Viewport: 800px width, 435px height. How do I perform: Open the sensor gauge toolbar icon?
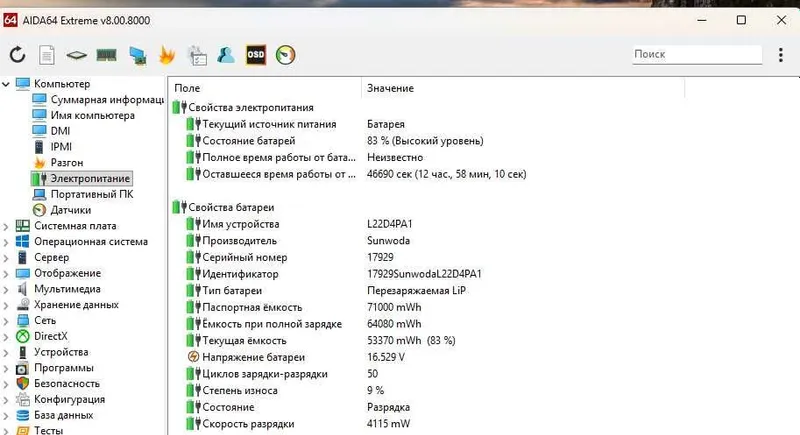coord(286,55)
